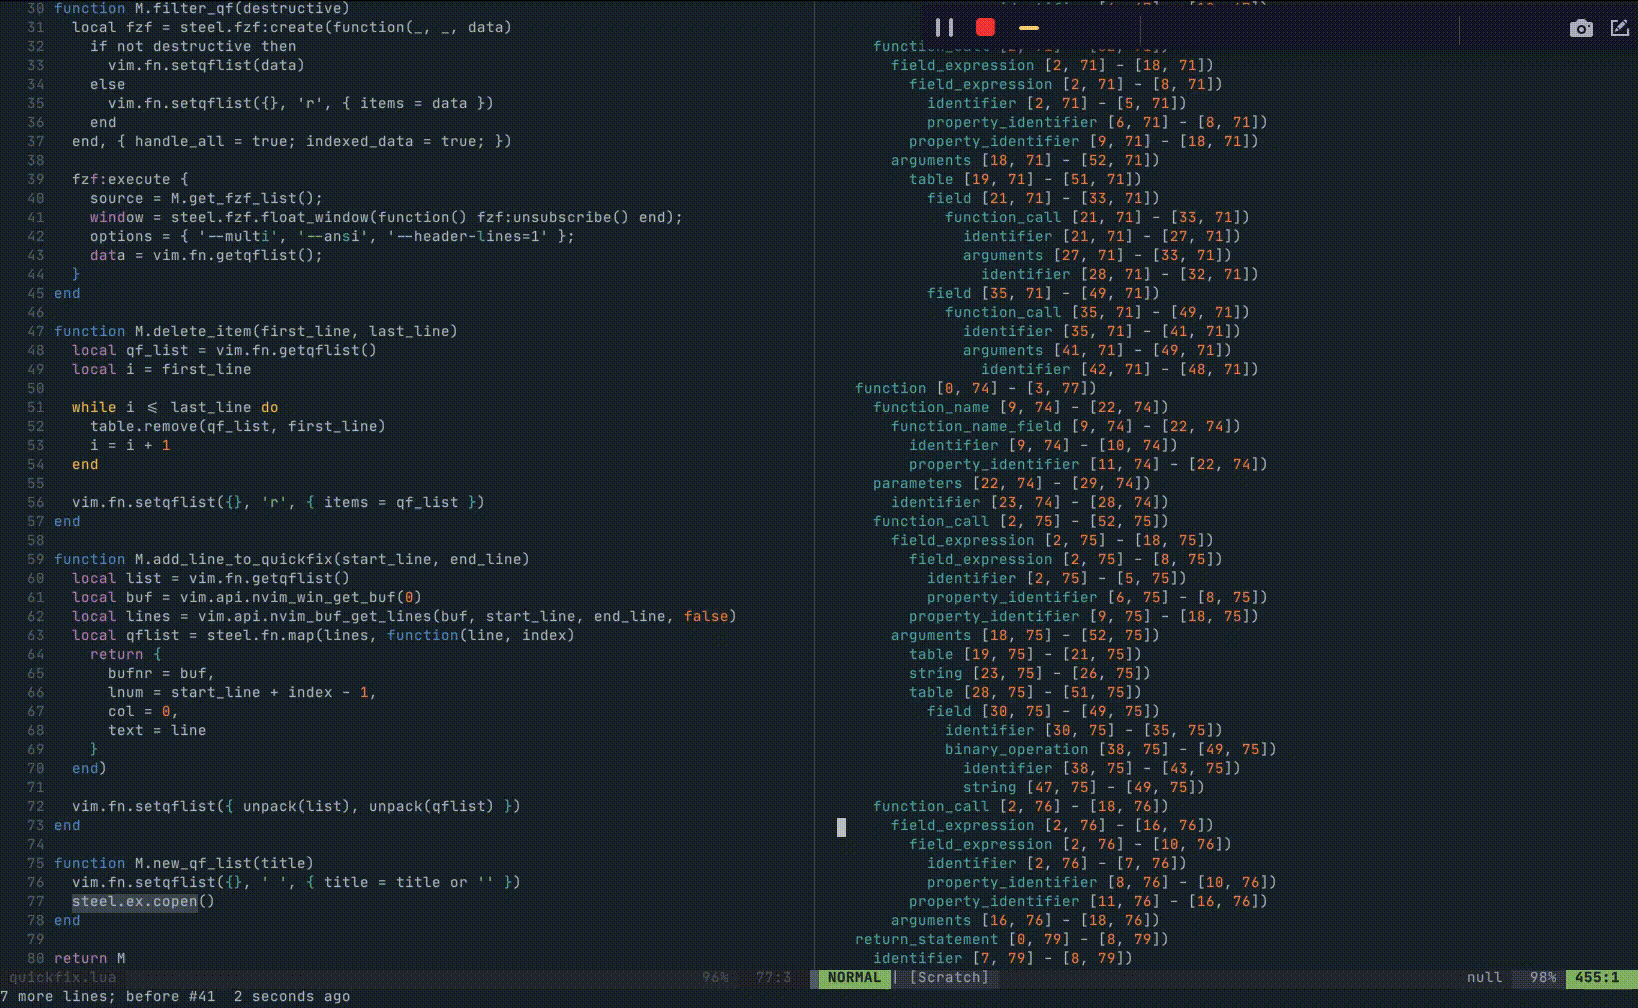
Task: Click the 98% scroll percentage in the statusline
Action: 1542,978
